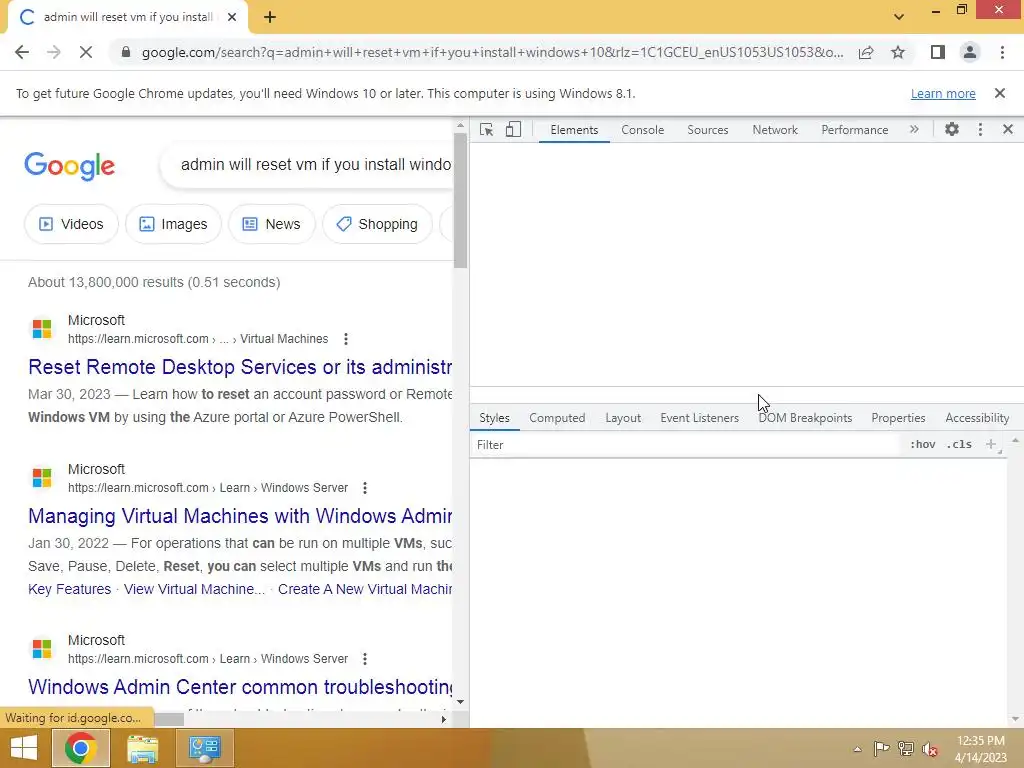1024x768 pixels.
Task: Open Managing Virtual Machines with Windows Admin result
Action: coord(240,516)
